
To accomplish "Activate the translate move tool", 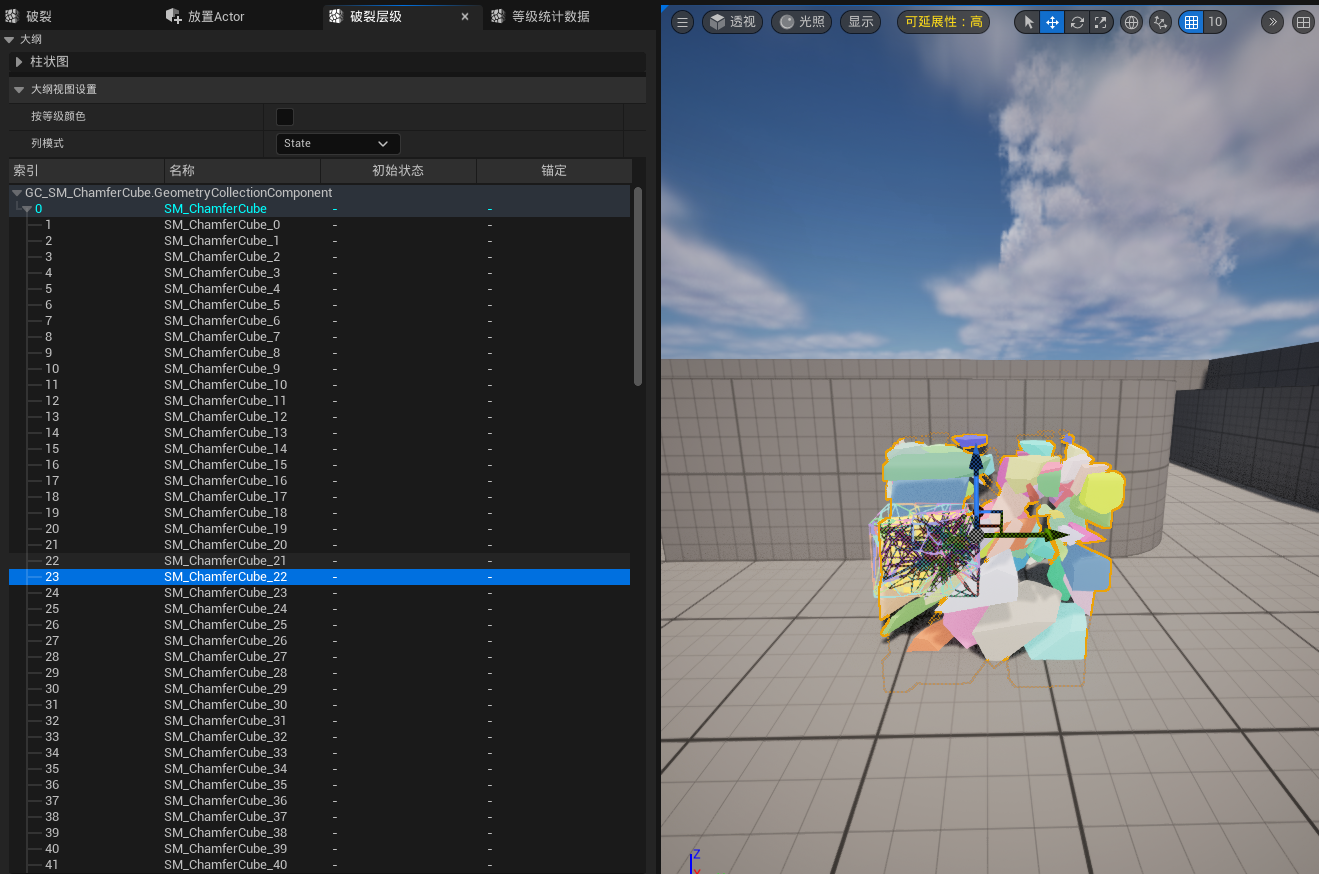I will pyautogui.click(x=1052, y=22).
